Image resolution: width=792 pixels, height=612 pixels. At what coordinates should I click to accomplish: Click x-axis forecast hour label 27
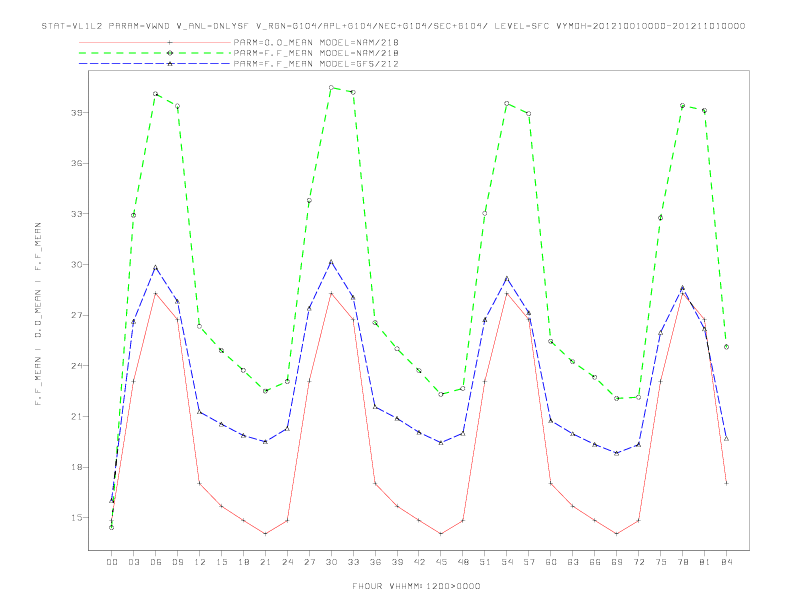click(309, 562)
